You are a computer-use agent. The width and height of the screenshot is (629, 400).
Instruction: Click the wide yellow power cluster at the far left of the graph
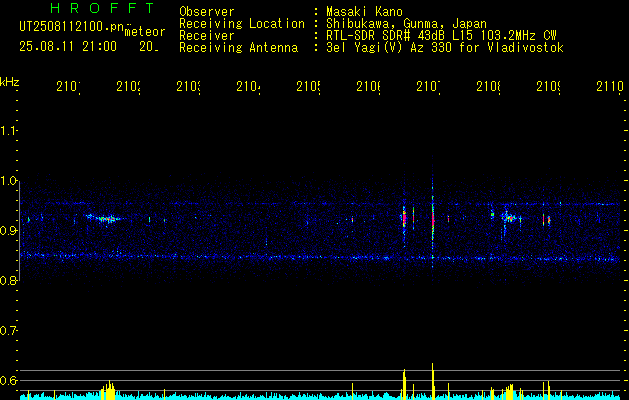108,390
